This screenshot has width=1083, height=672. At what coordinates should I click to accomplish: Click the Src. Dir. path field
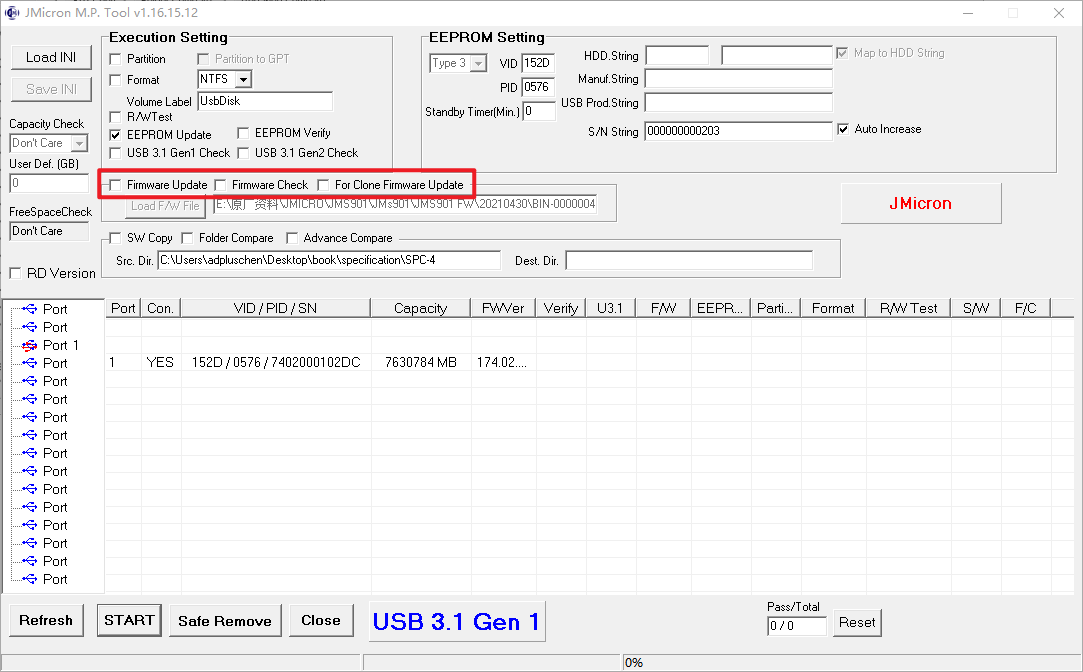click(x=329, y=260)
